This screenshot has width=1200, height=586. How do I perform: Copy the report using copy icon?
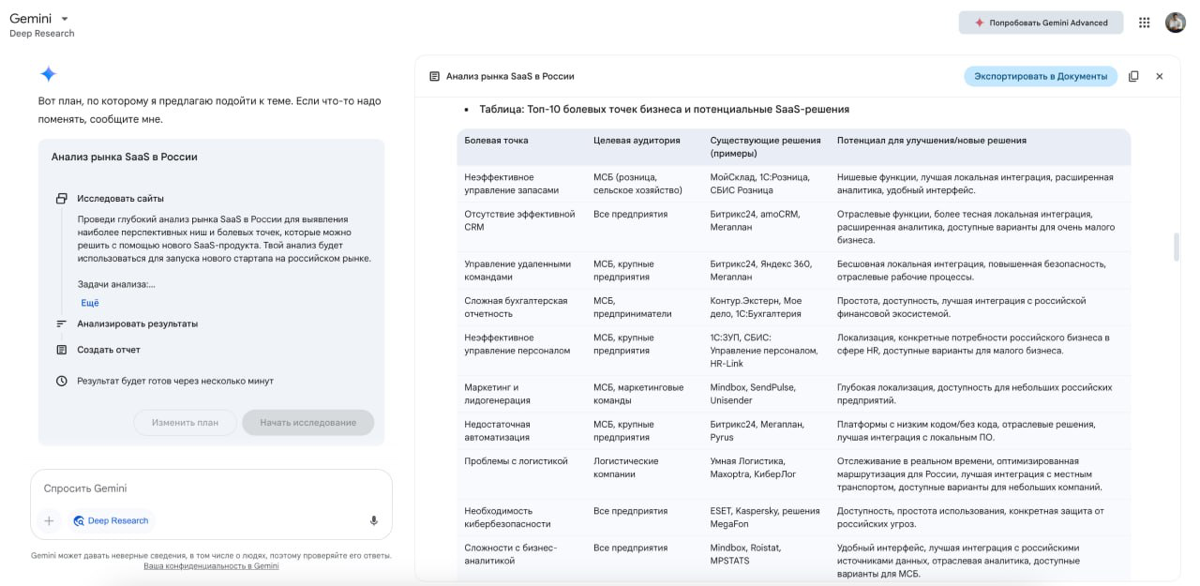coord(1133,76)
